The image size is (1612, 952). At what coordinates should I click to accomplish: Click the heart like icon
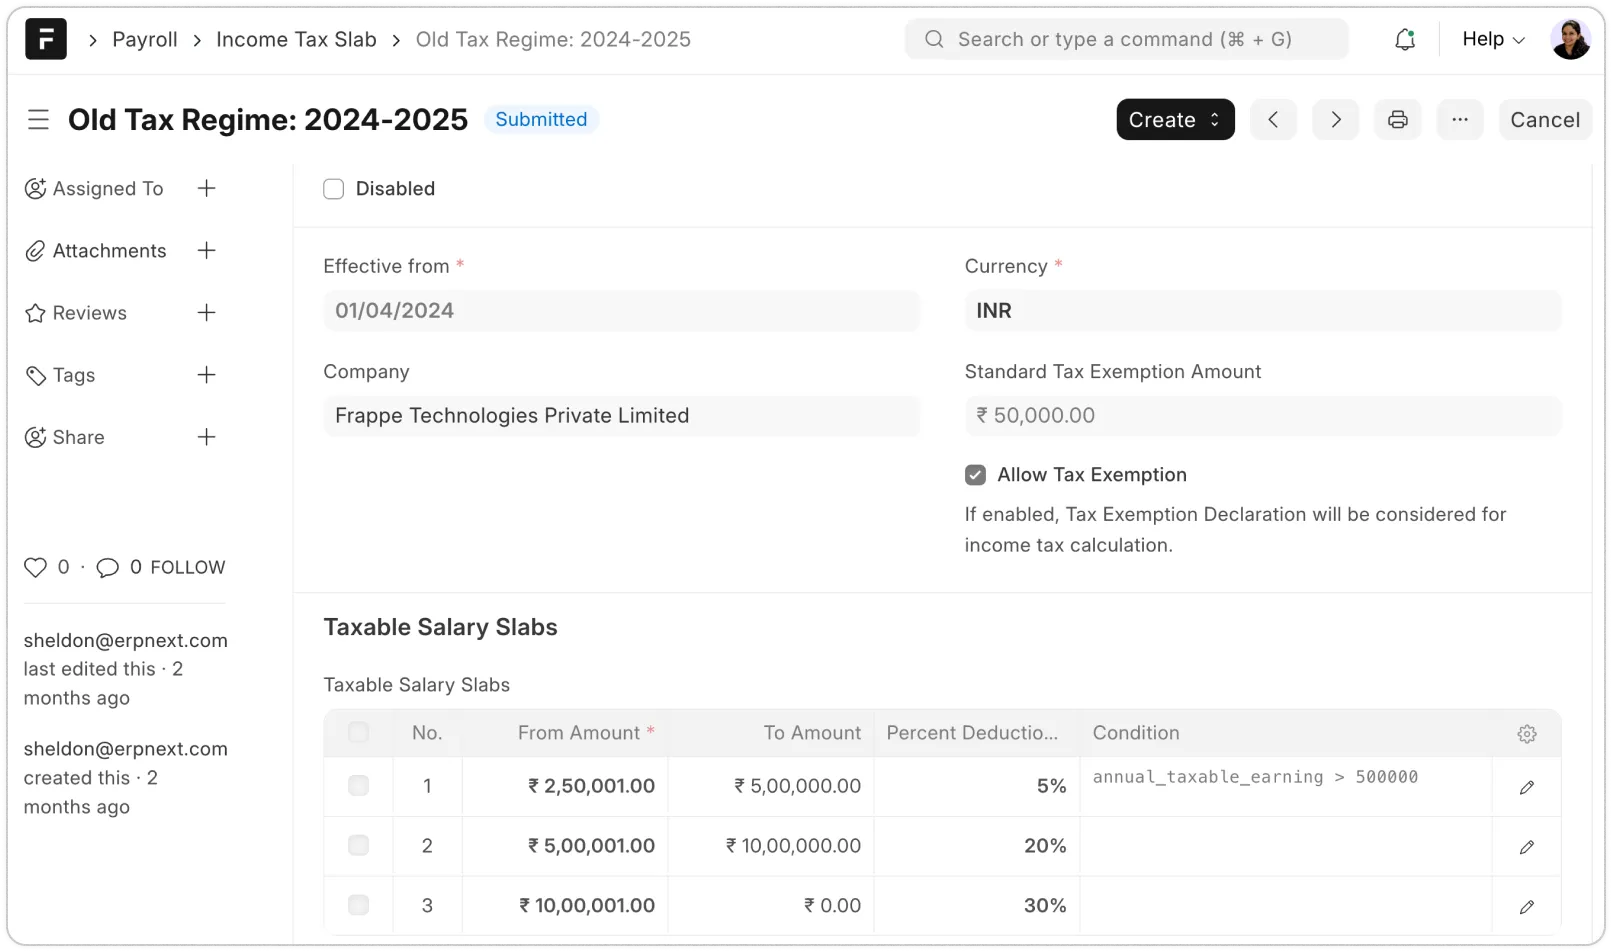tap(36, 568)
